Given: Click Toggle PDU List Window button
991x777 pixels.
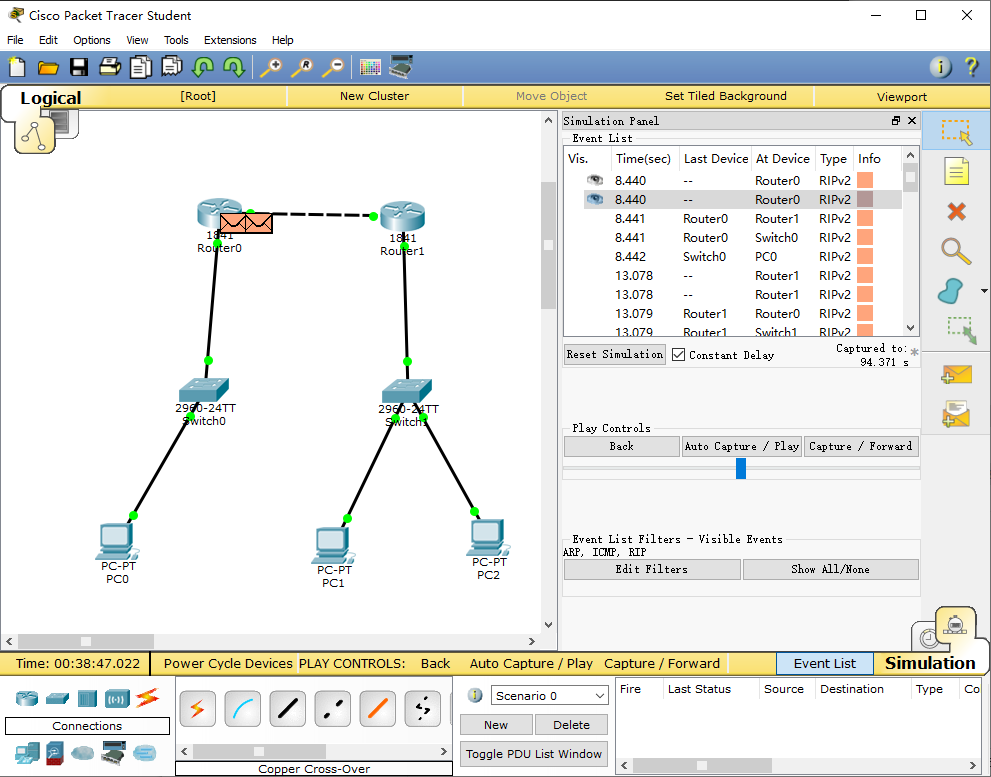Looking at the screenshot, I should [x=534, y=754].
